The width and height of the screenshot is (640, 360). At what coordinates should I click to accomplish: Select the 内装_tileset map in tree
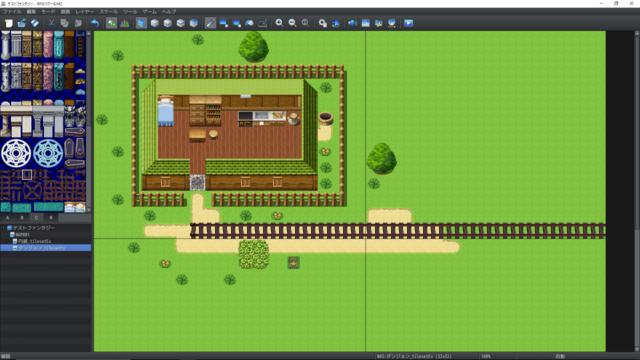(x=34, y=241)
